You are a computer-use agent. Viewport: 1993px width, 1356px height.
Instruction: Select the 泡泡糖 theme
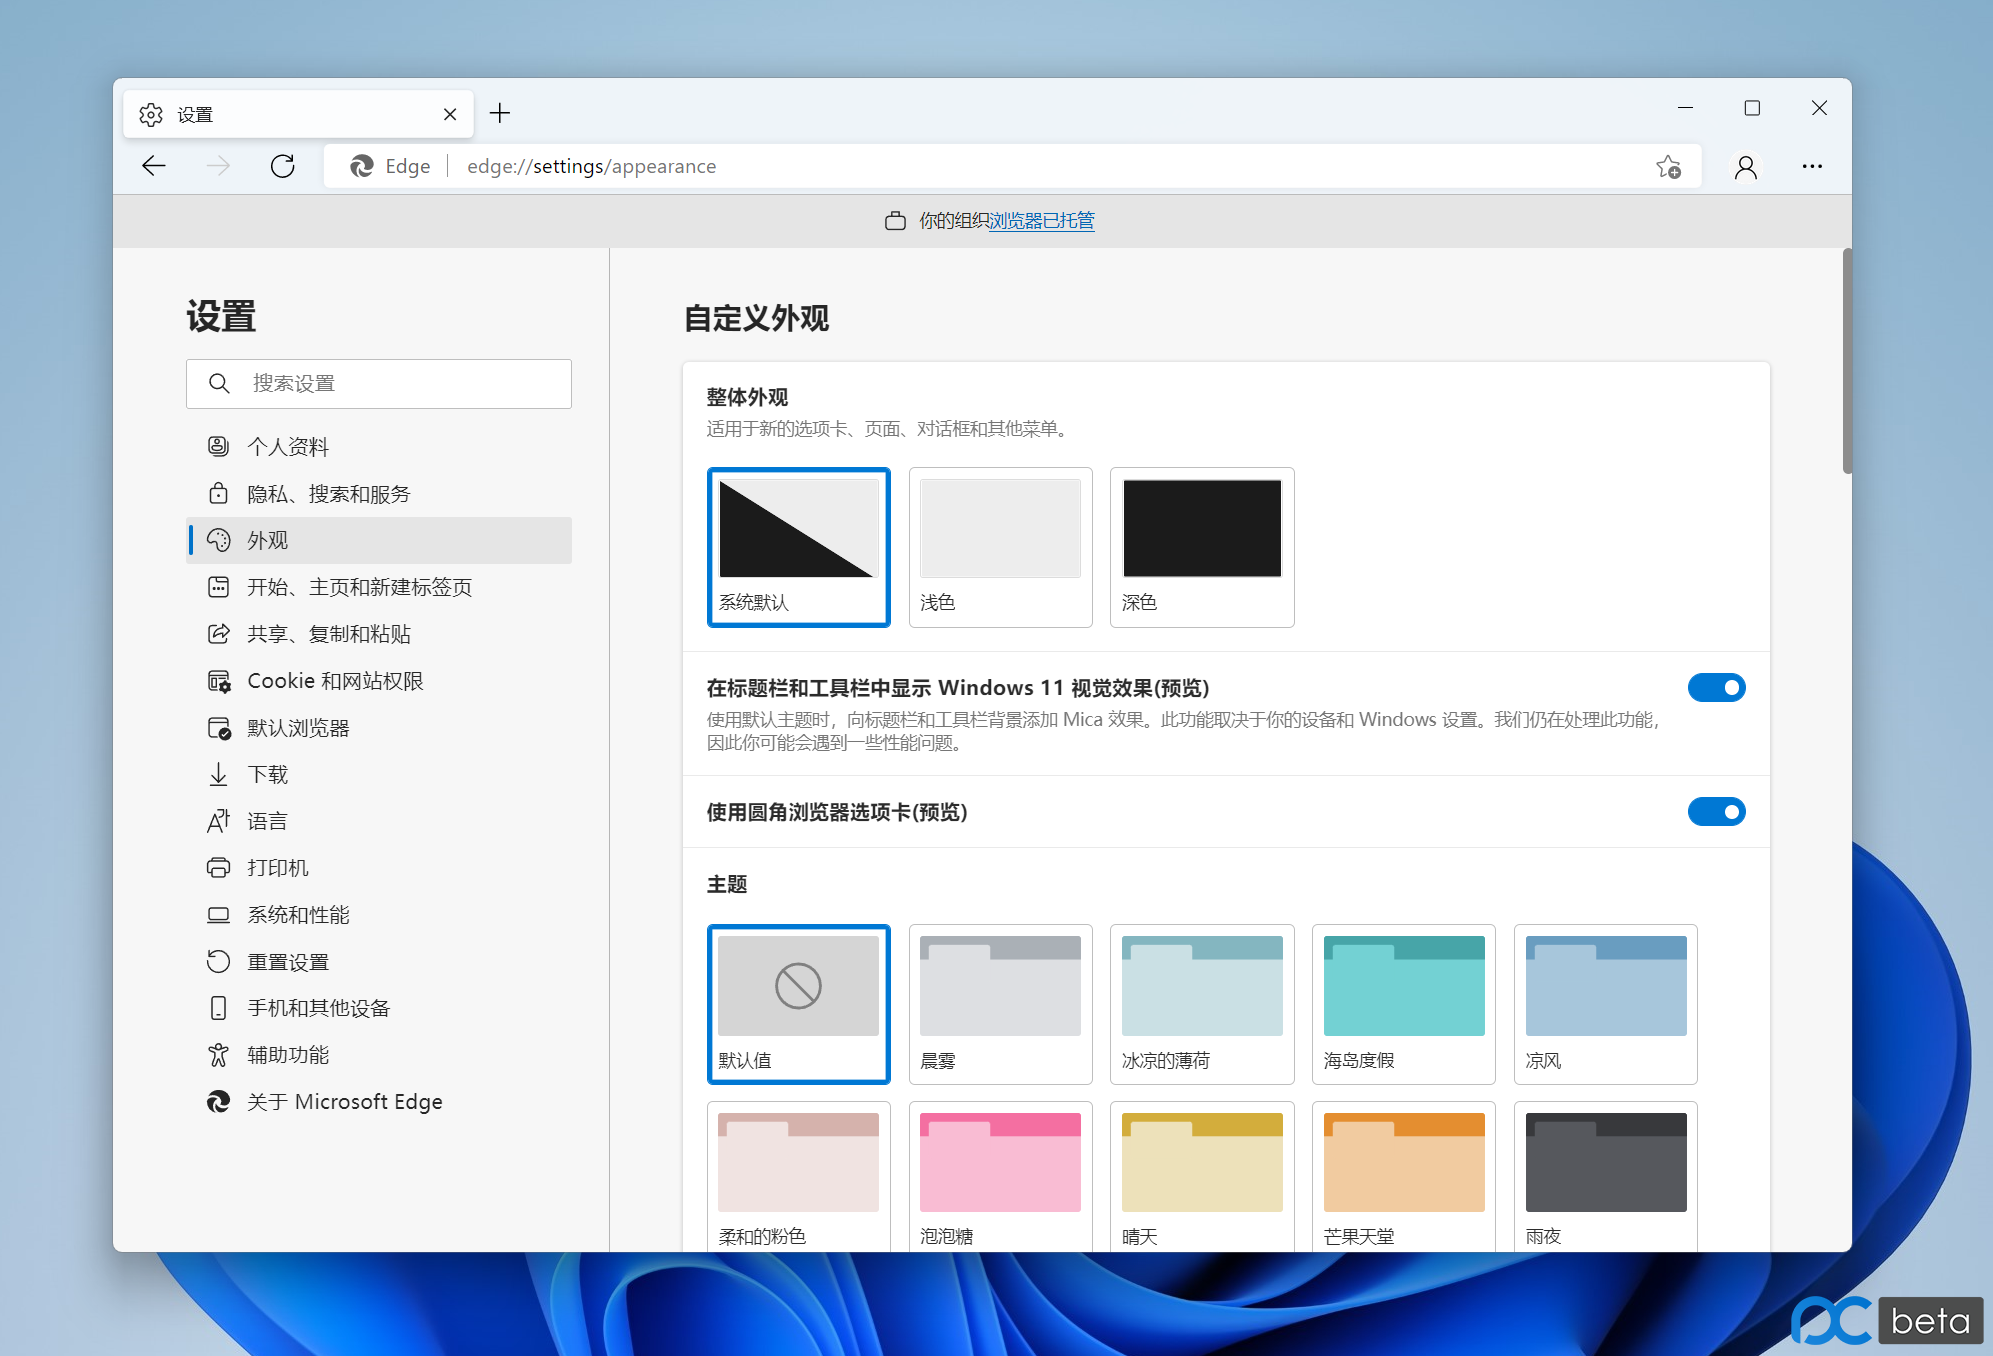[x=1001, y=1177]
